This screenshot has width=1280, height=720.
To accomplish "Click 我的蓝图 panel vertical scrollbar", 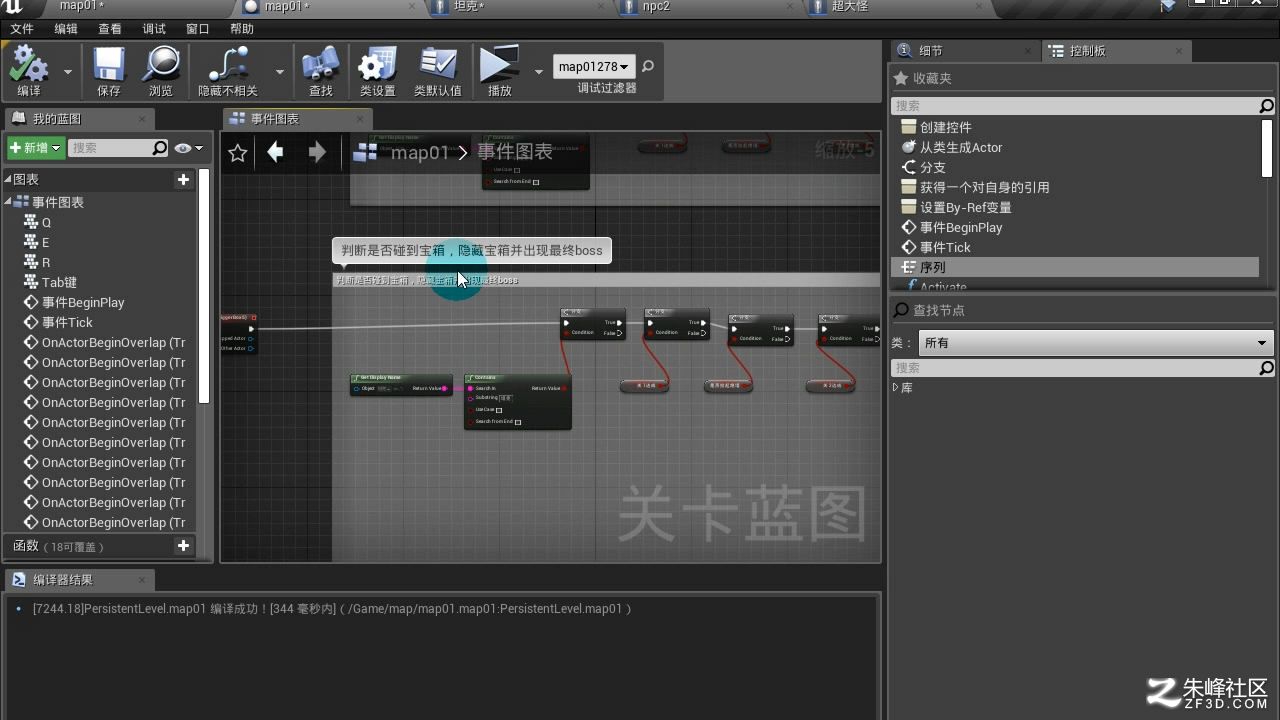I will [204, 286].
